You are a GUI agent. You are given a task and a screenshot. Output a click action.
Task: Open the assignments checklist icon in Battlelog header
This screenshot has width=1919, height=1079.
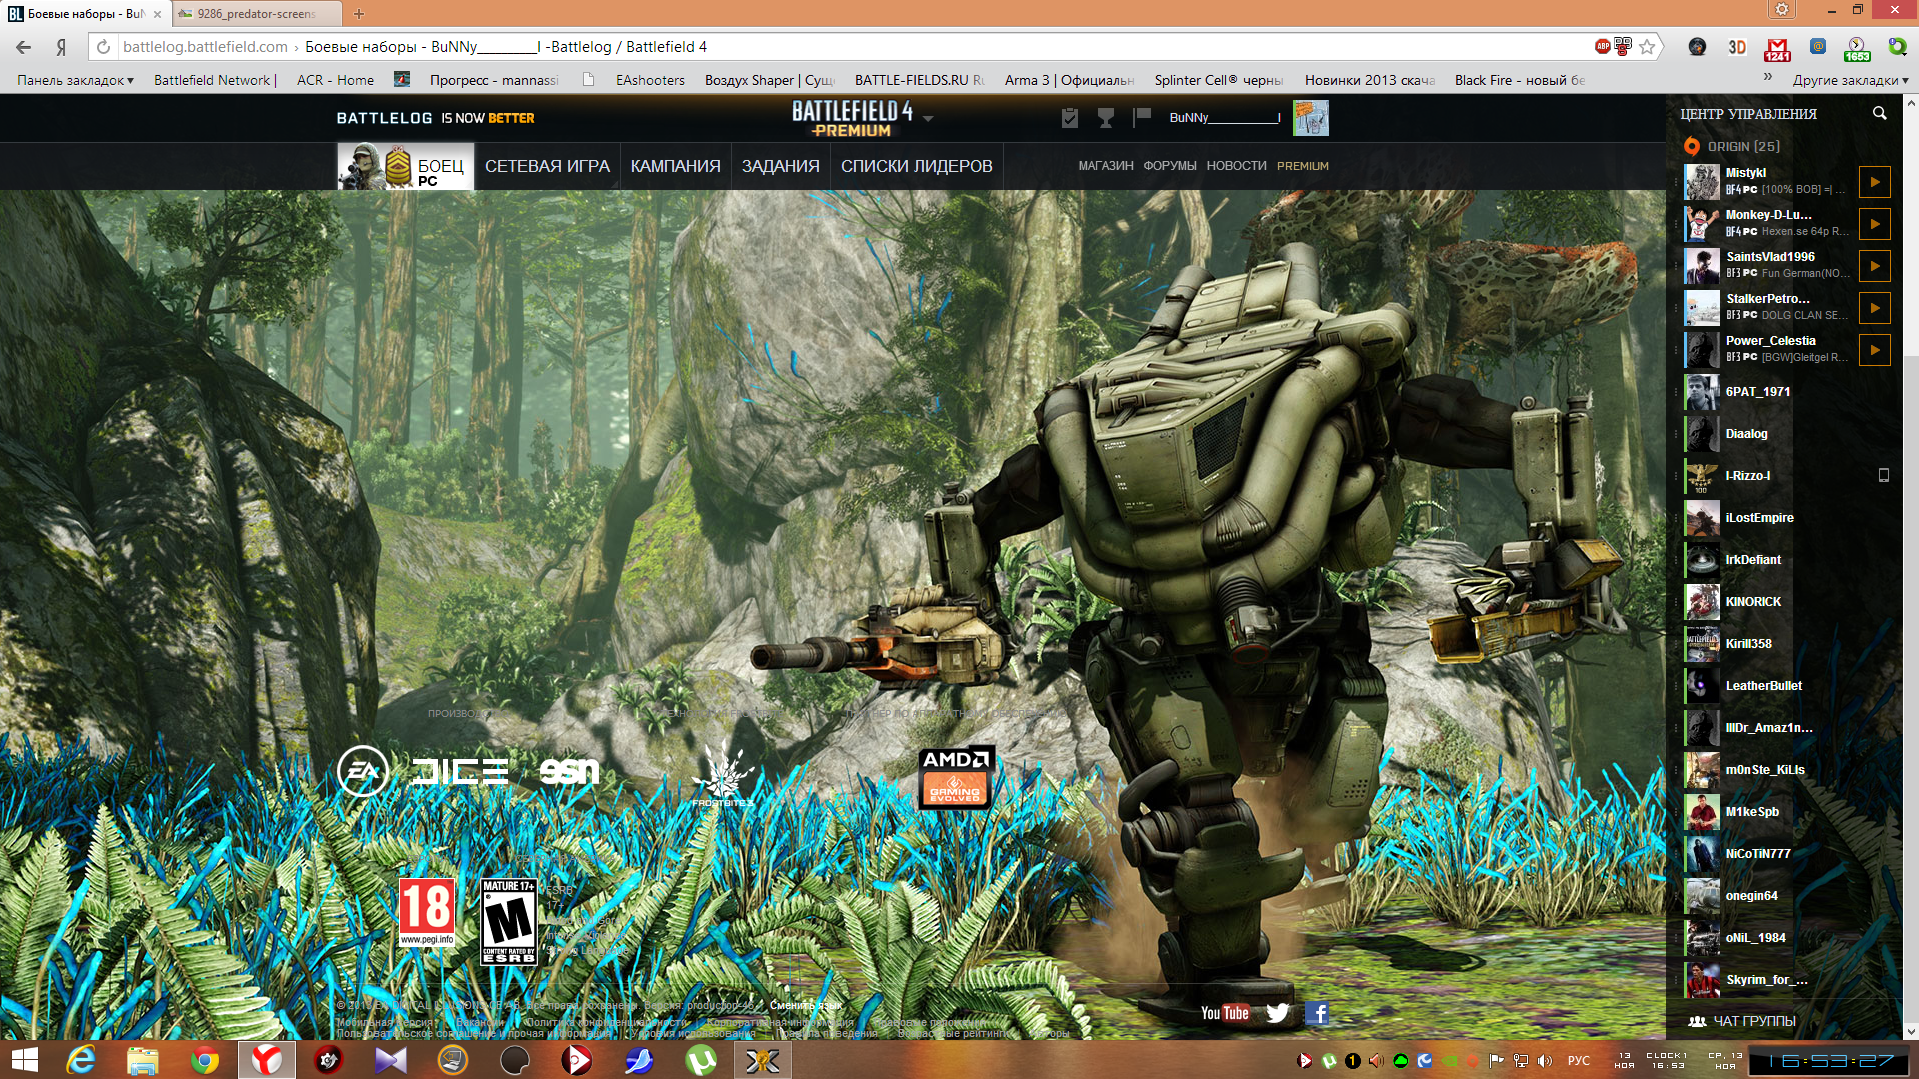tap(1070, 118)
